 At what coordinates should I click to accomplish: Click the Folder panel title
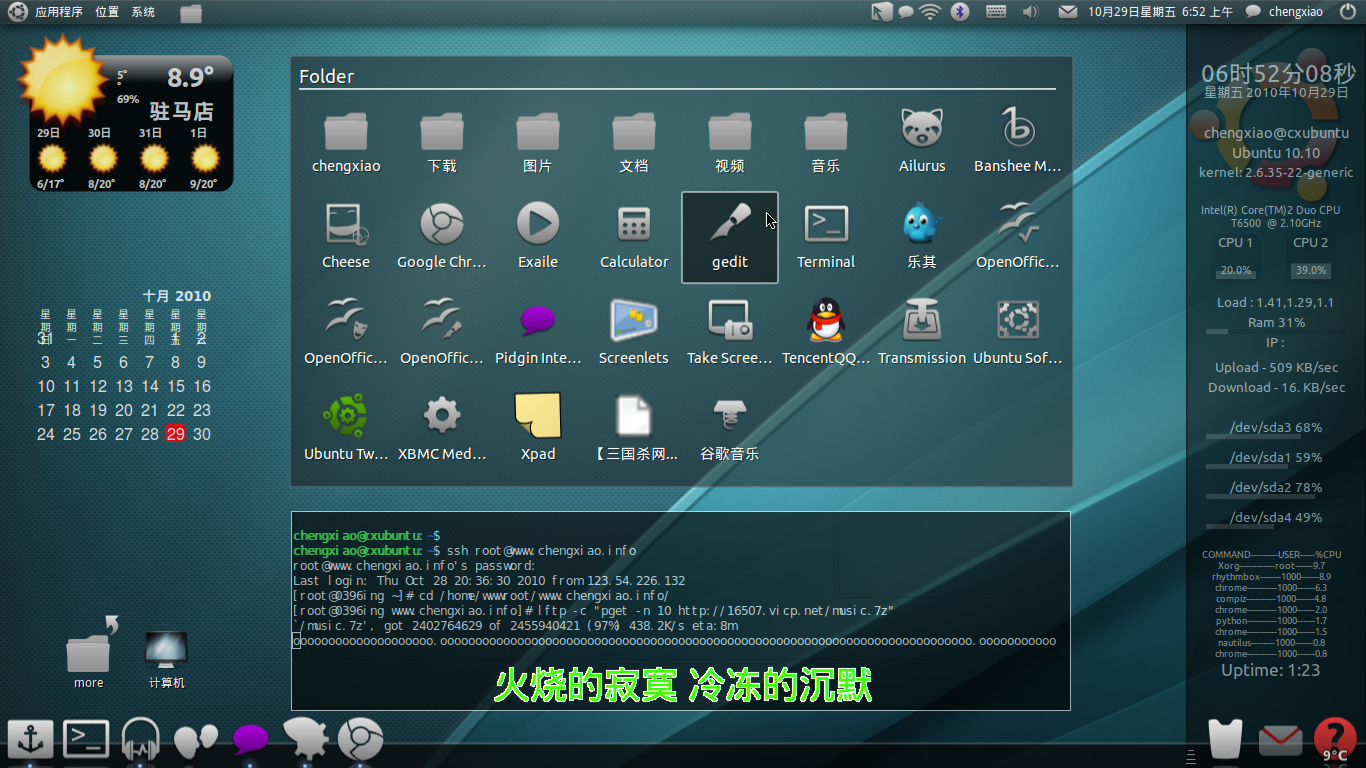pos(327,77)
